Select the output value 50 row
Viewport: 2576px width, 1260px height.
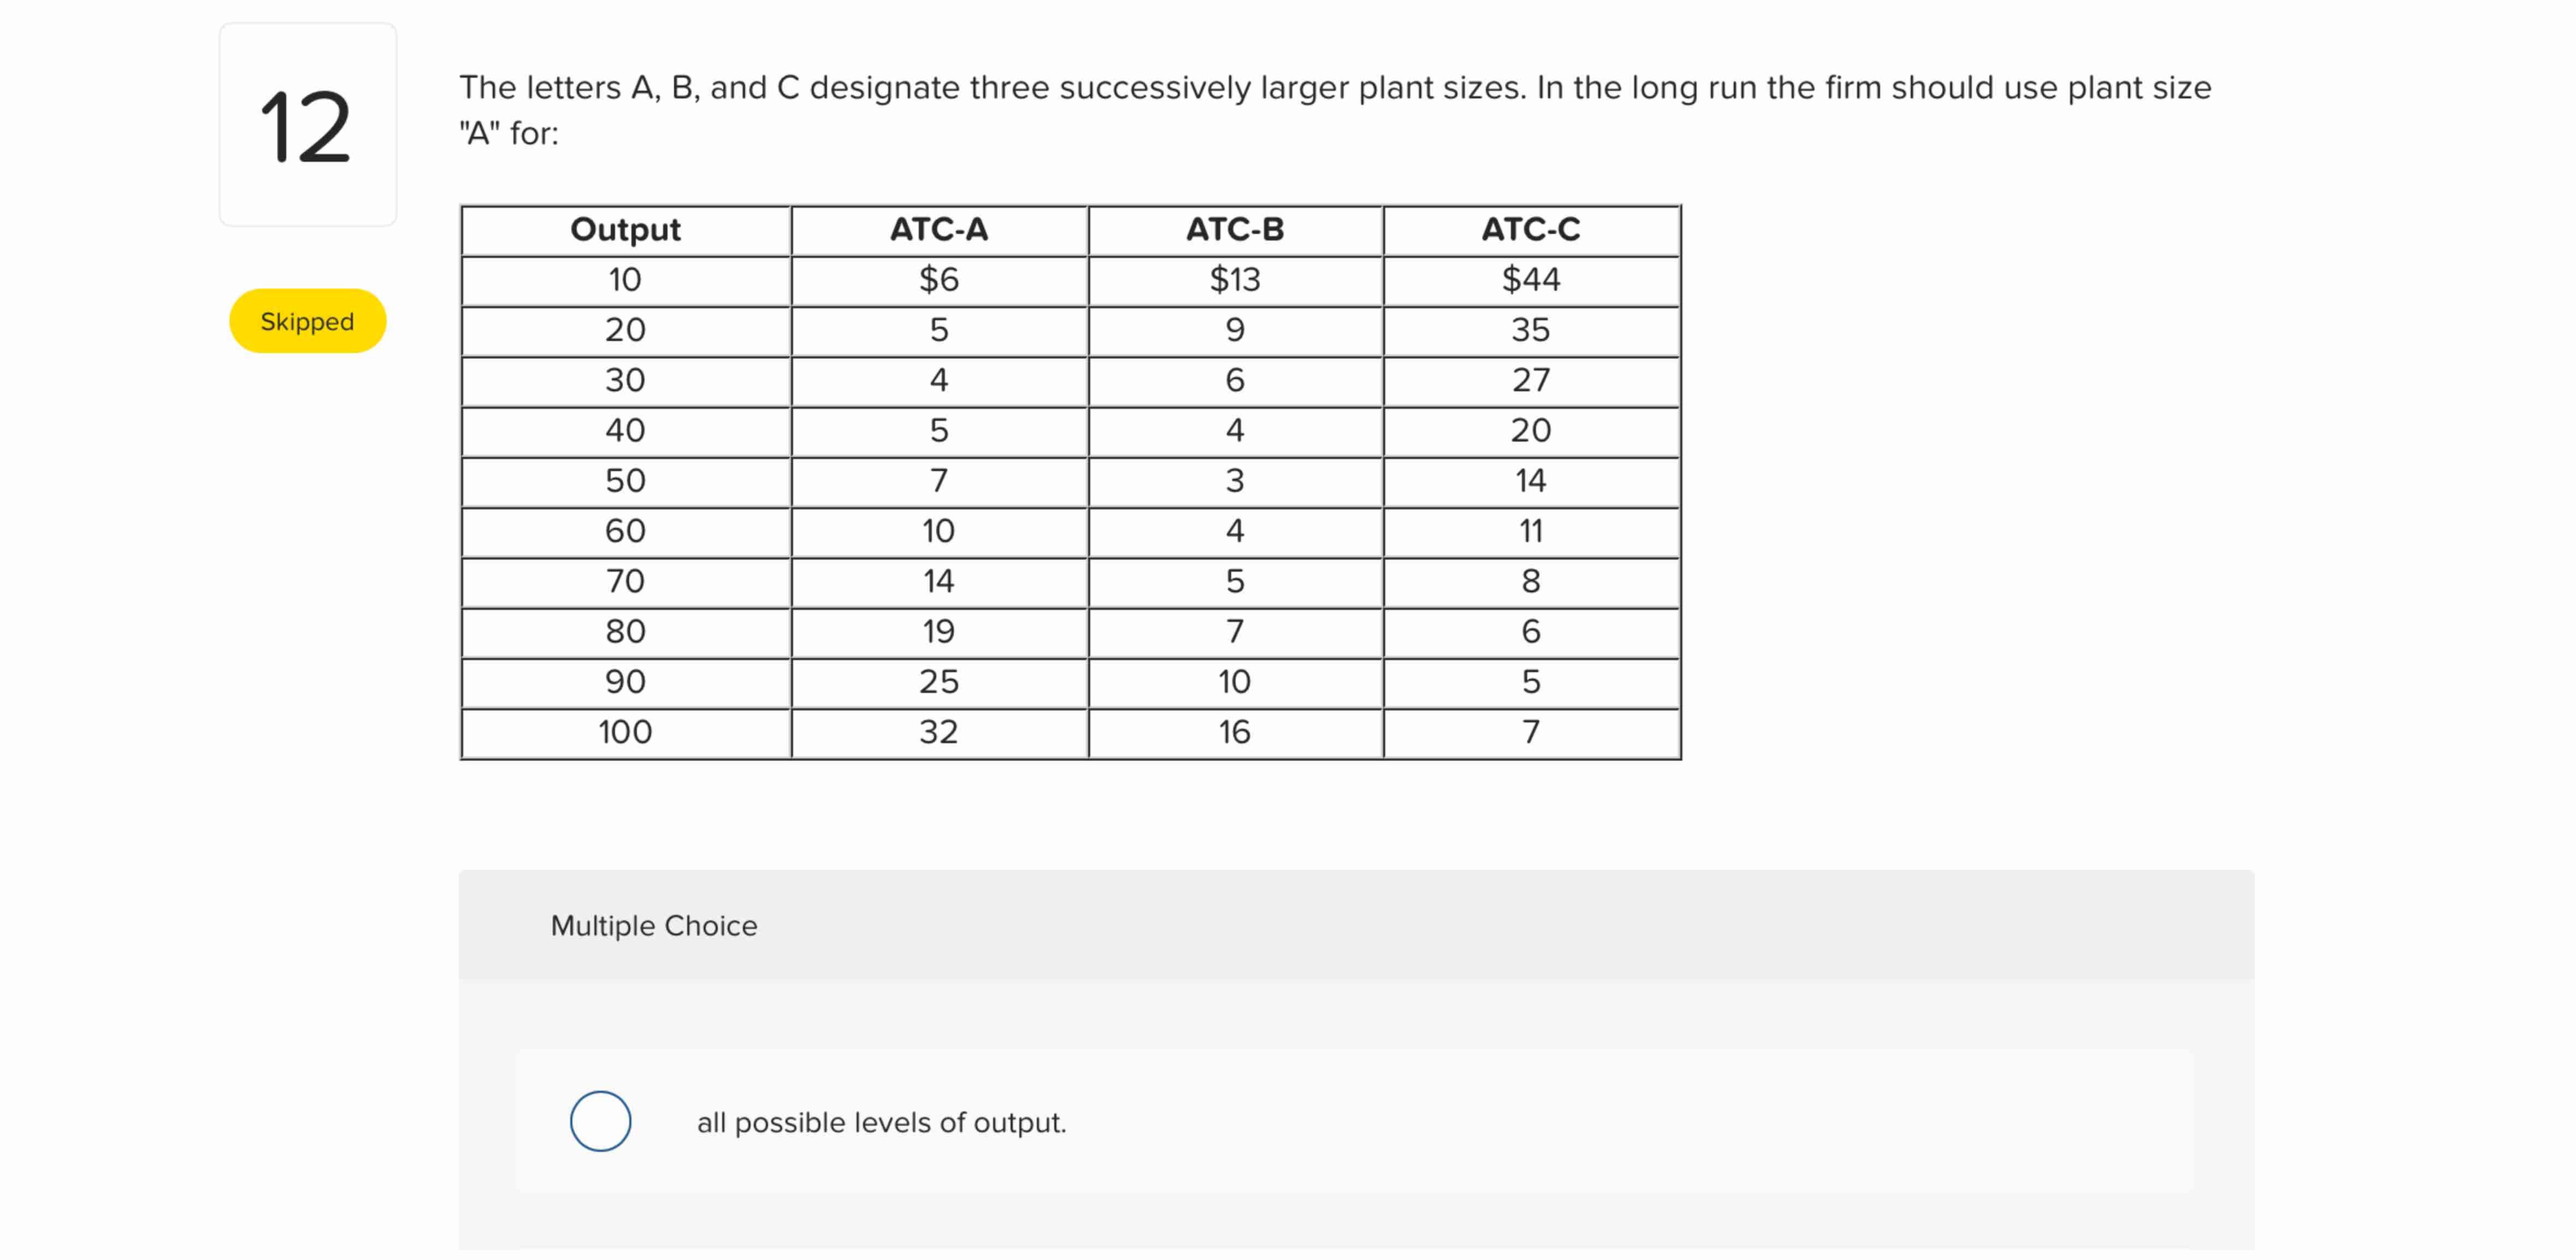click(x=625, y=480)
